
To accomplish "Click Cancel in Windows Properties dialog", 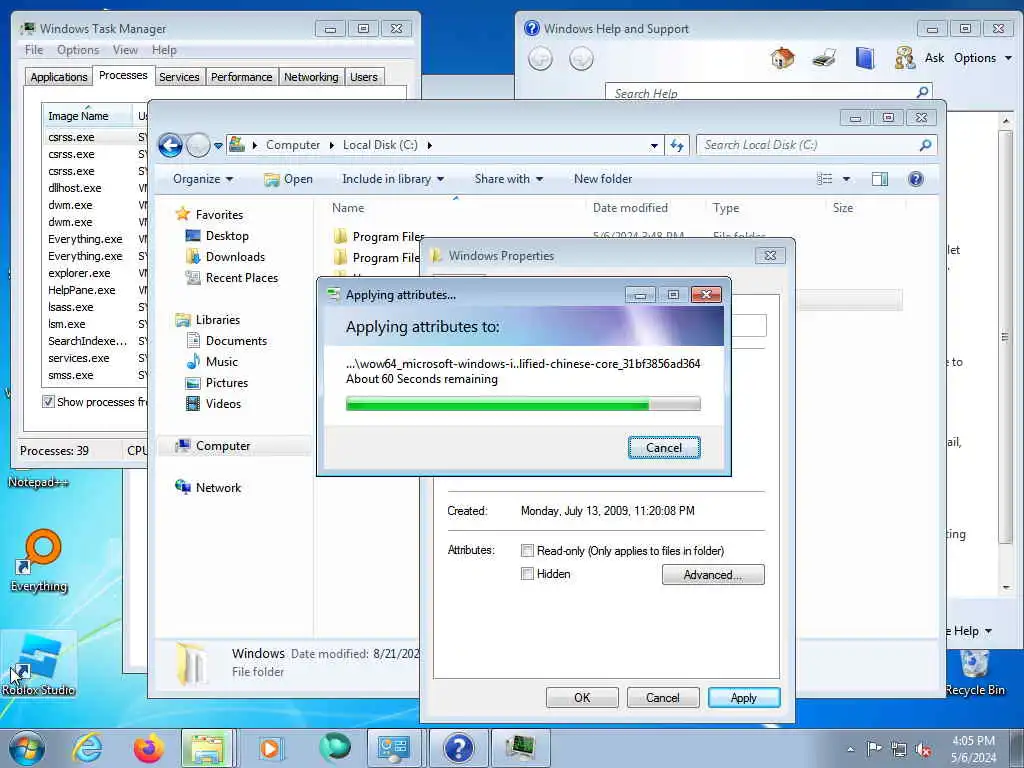I will [x=663, y=698].
